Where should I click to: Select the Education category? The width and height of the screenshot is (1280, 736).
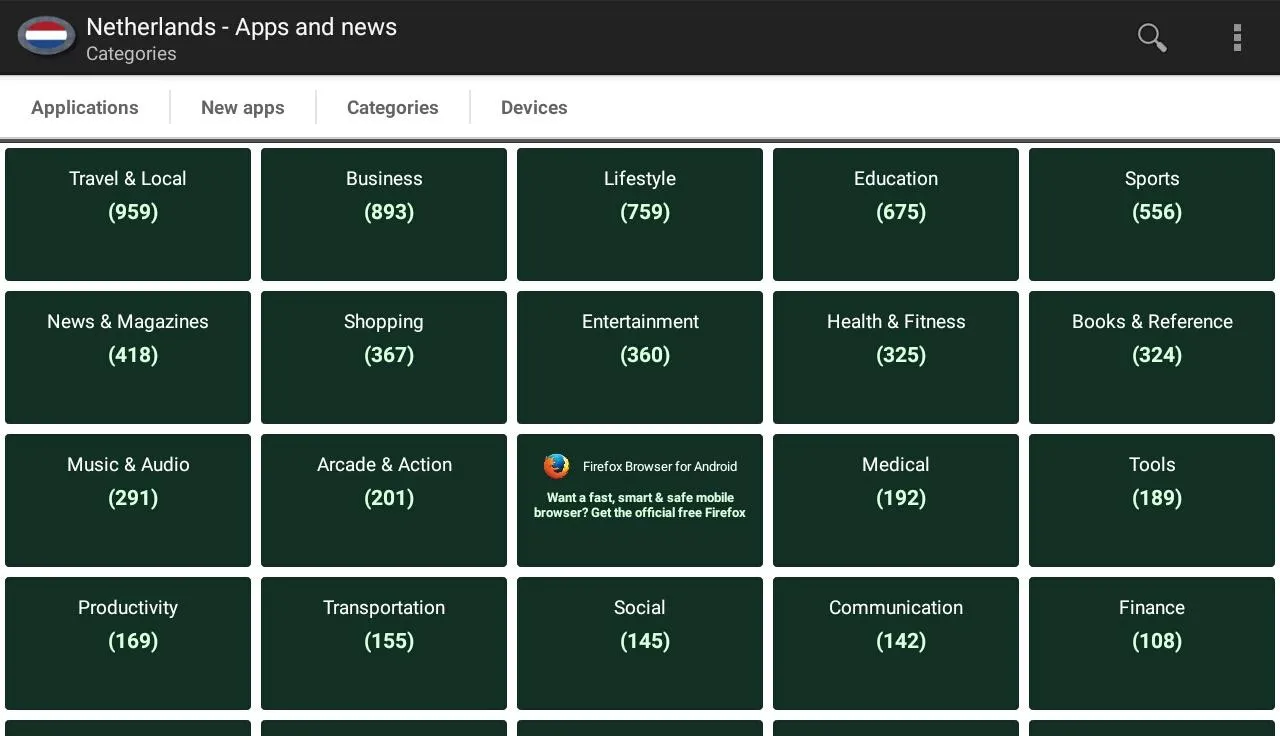896,214
